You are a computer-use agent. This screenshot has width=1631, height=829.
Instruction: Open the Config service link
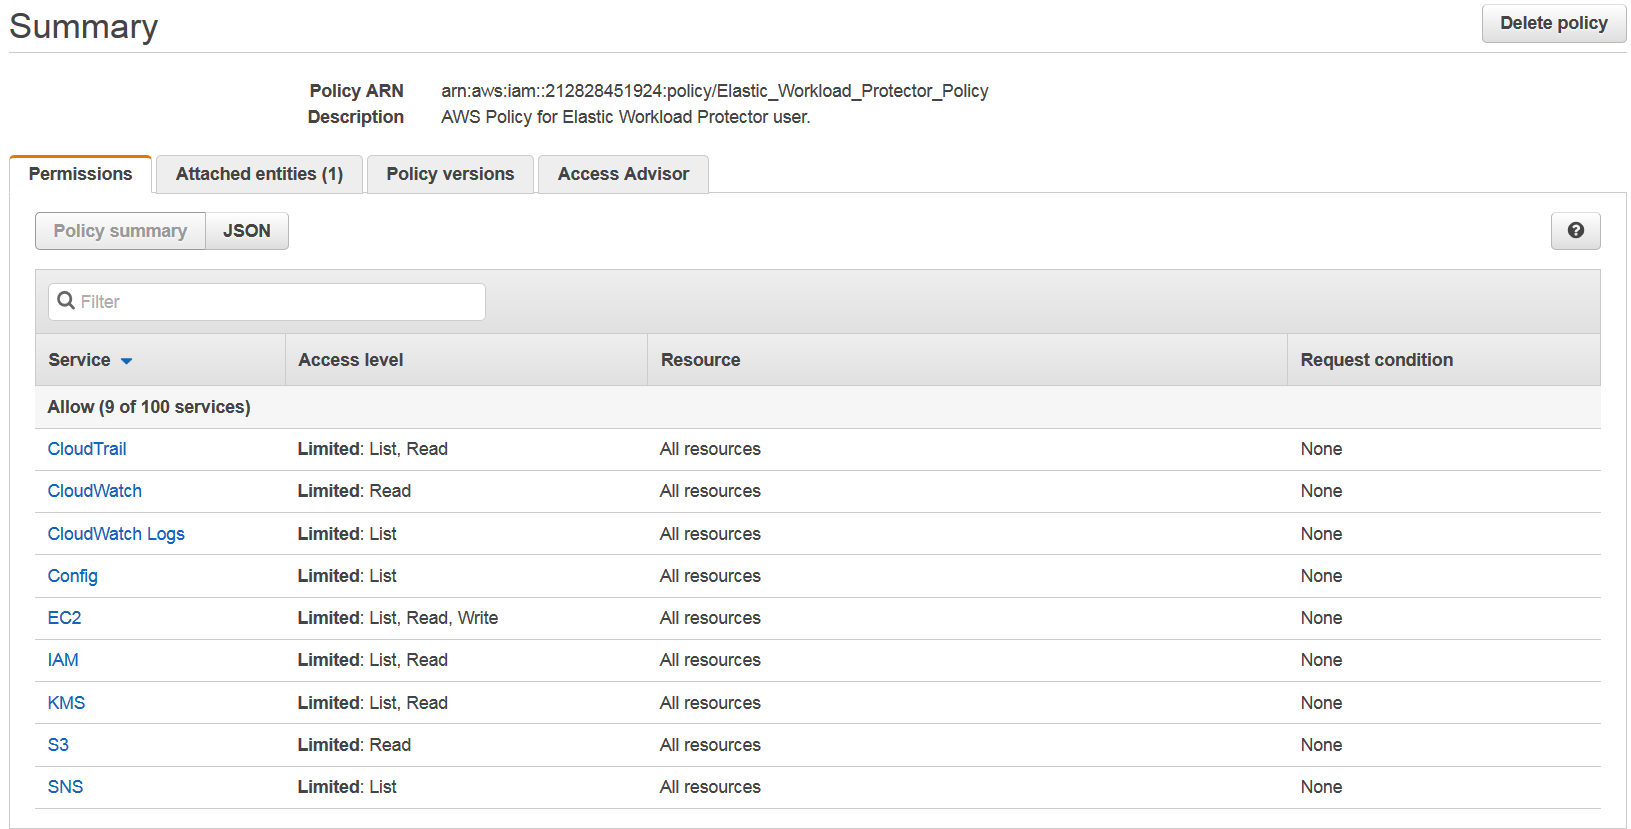72,576
